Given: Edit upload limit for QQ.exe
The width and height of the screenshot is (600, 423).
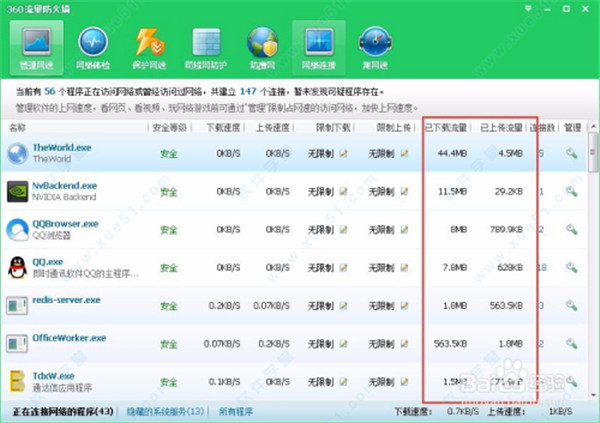Looking at the screenshot, I should click(x=404, y=268).
